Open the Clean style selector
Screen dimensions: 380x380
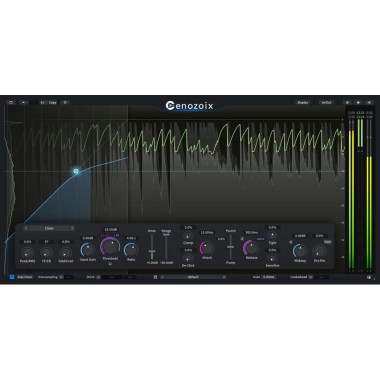(x=49, y=228)
